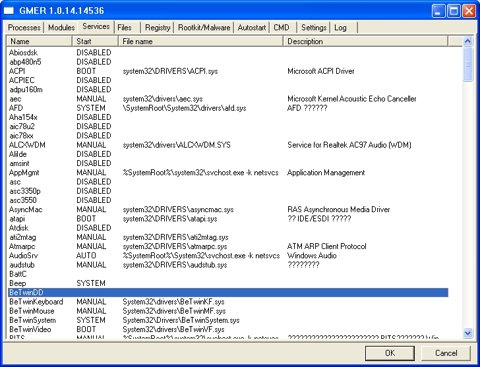Select the Atmarpc service row

pyautogui.click(x=228, y=246)
